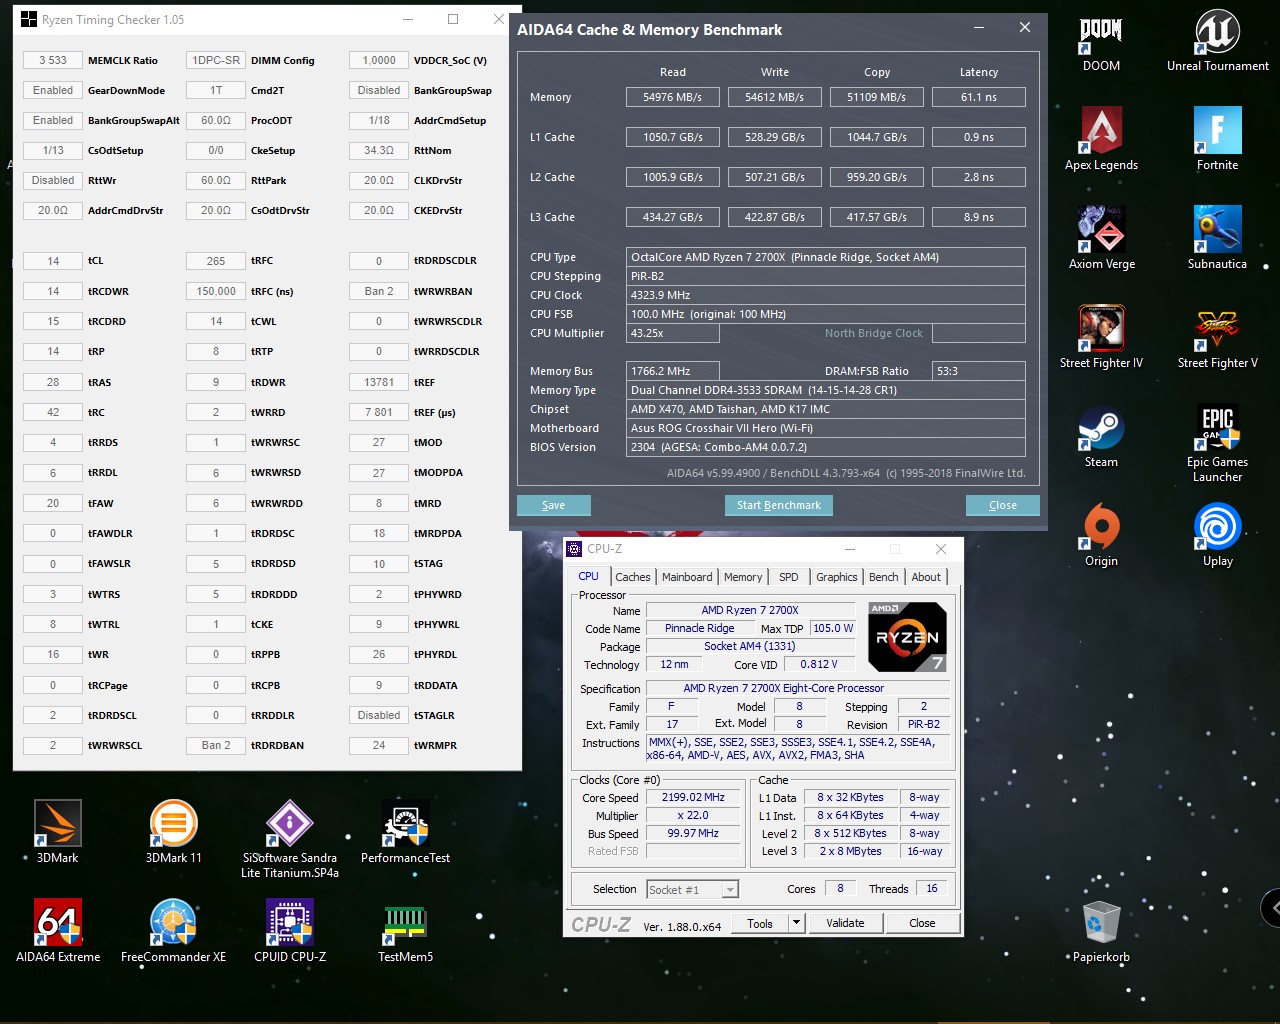
Task: Open the Steam desktop icon
Action: (x=1101, y=437)
